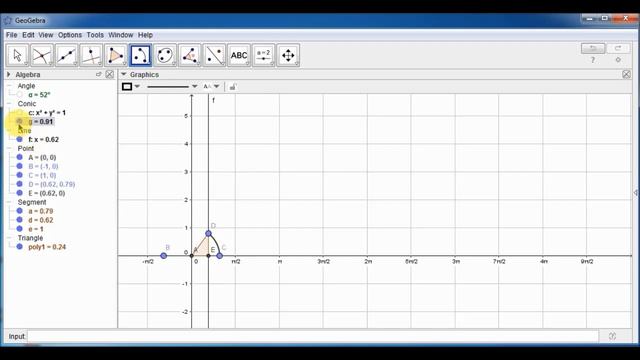Select the Move Graphics View tool
The width and height of the screenshot is (640, 360).
pyautogui.click(x=288, y=55)
